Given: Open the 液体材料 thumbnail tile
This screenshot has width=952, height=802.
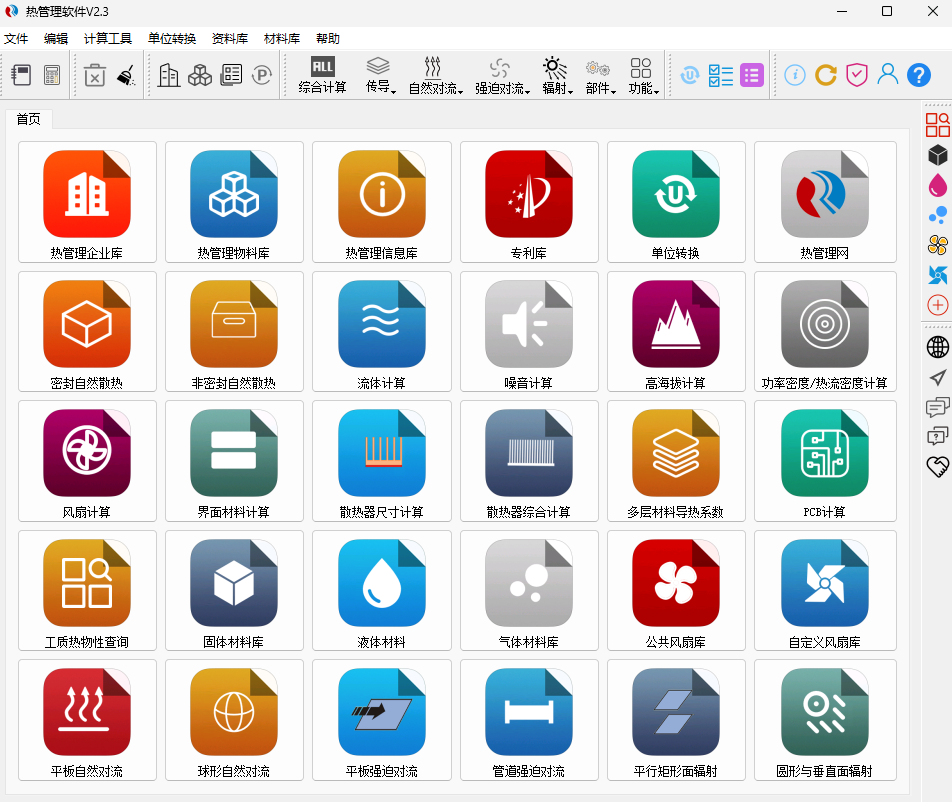Looking at the screenshot, I should point(381,590).
